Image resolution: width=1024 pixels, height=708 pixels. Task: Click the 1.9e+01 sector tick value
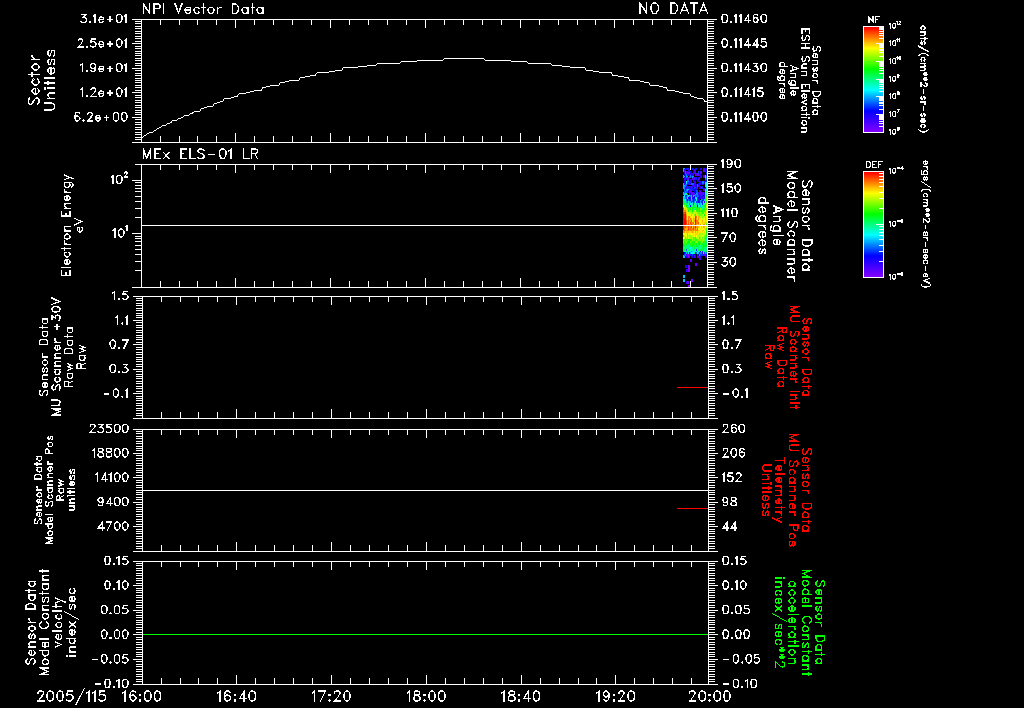click(x=103, y=68)
